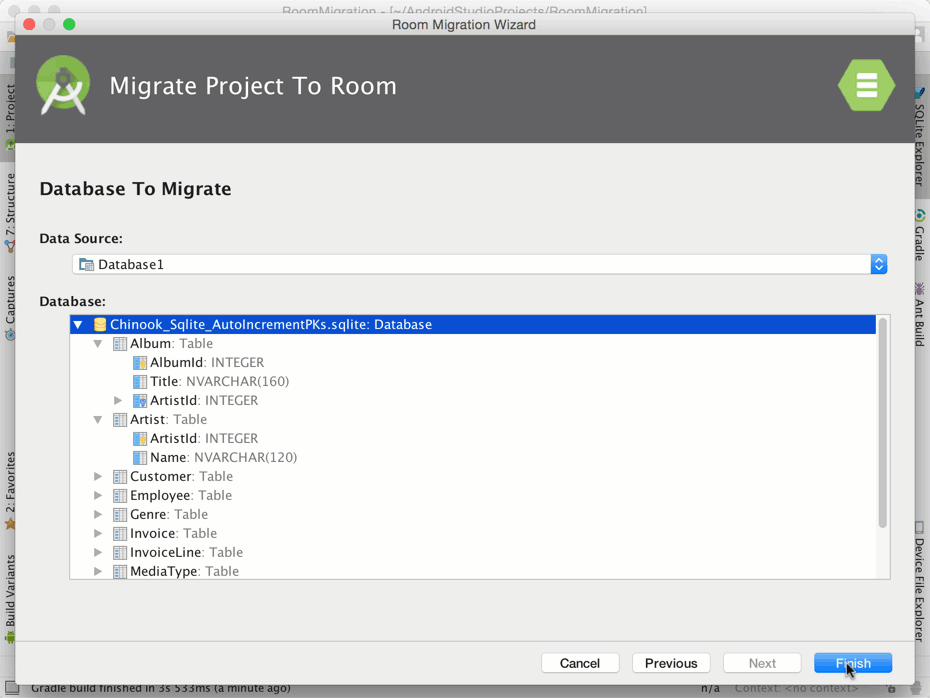Select the Genre: Table row text
The image size is (930, 698).
coord(169,514)
